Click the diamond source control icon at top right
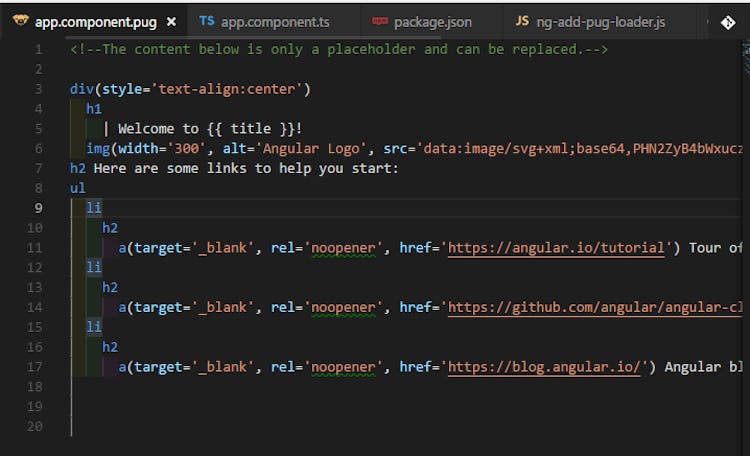This screenshot has width=750, height=456. 727,21
